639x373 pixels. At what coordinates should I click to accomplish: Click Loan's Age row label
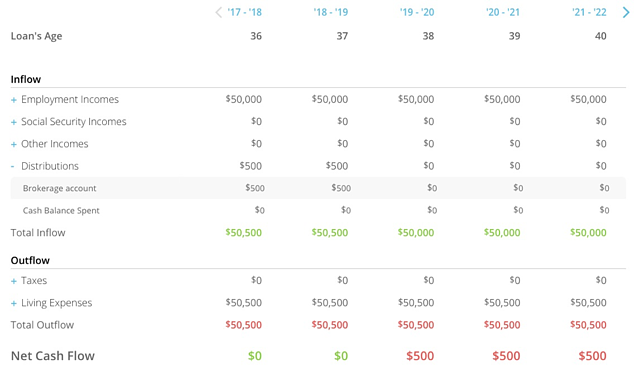(36, 36)
